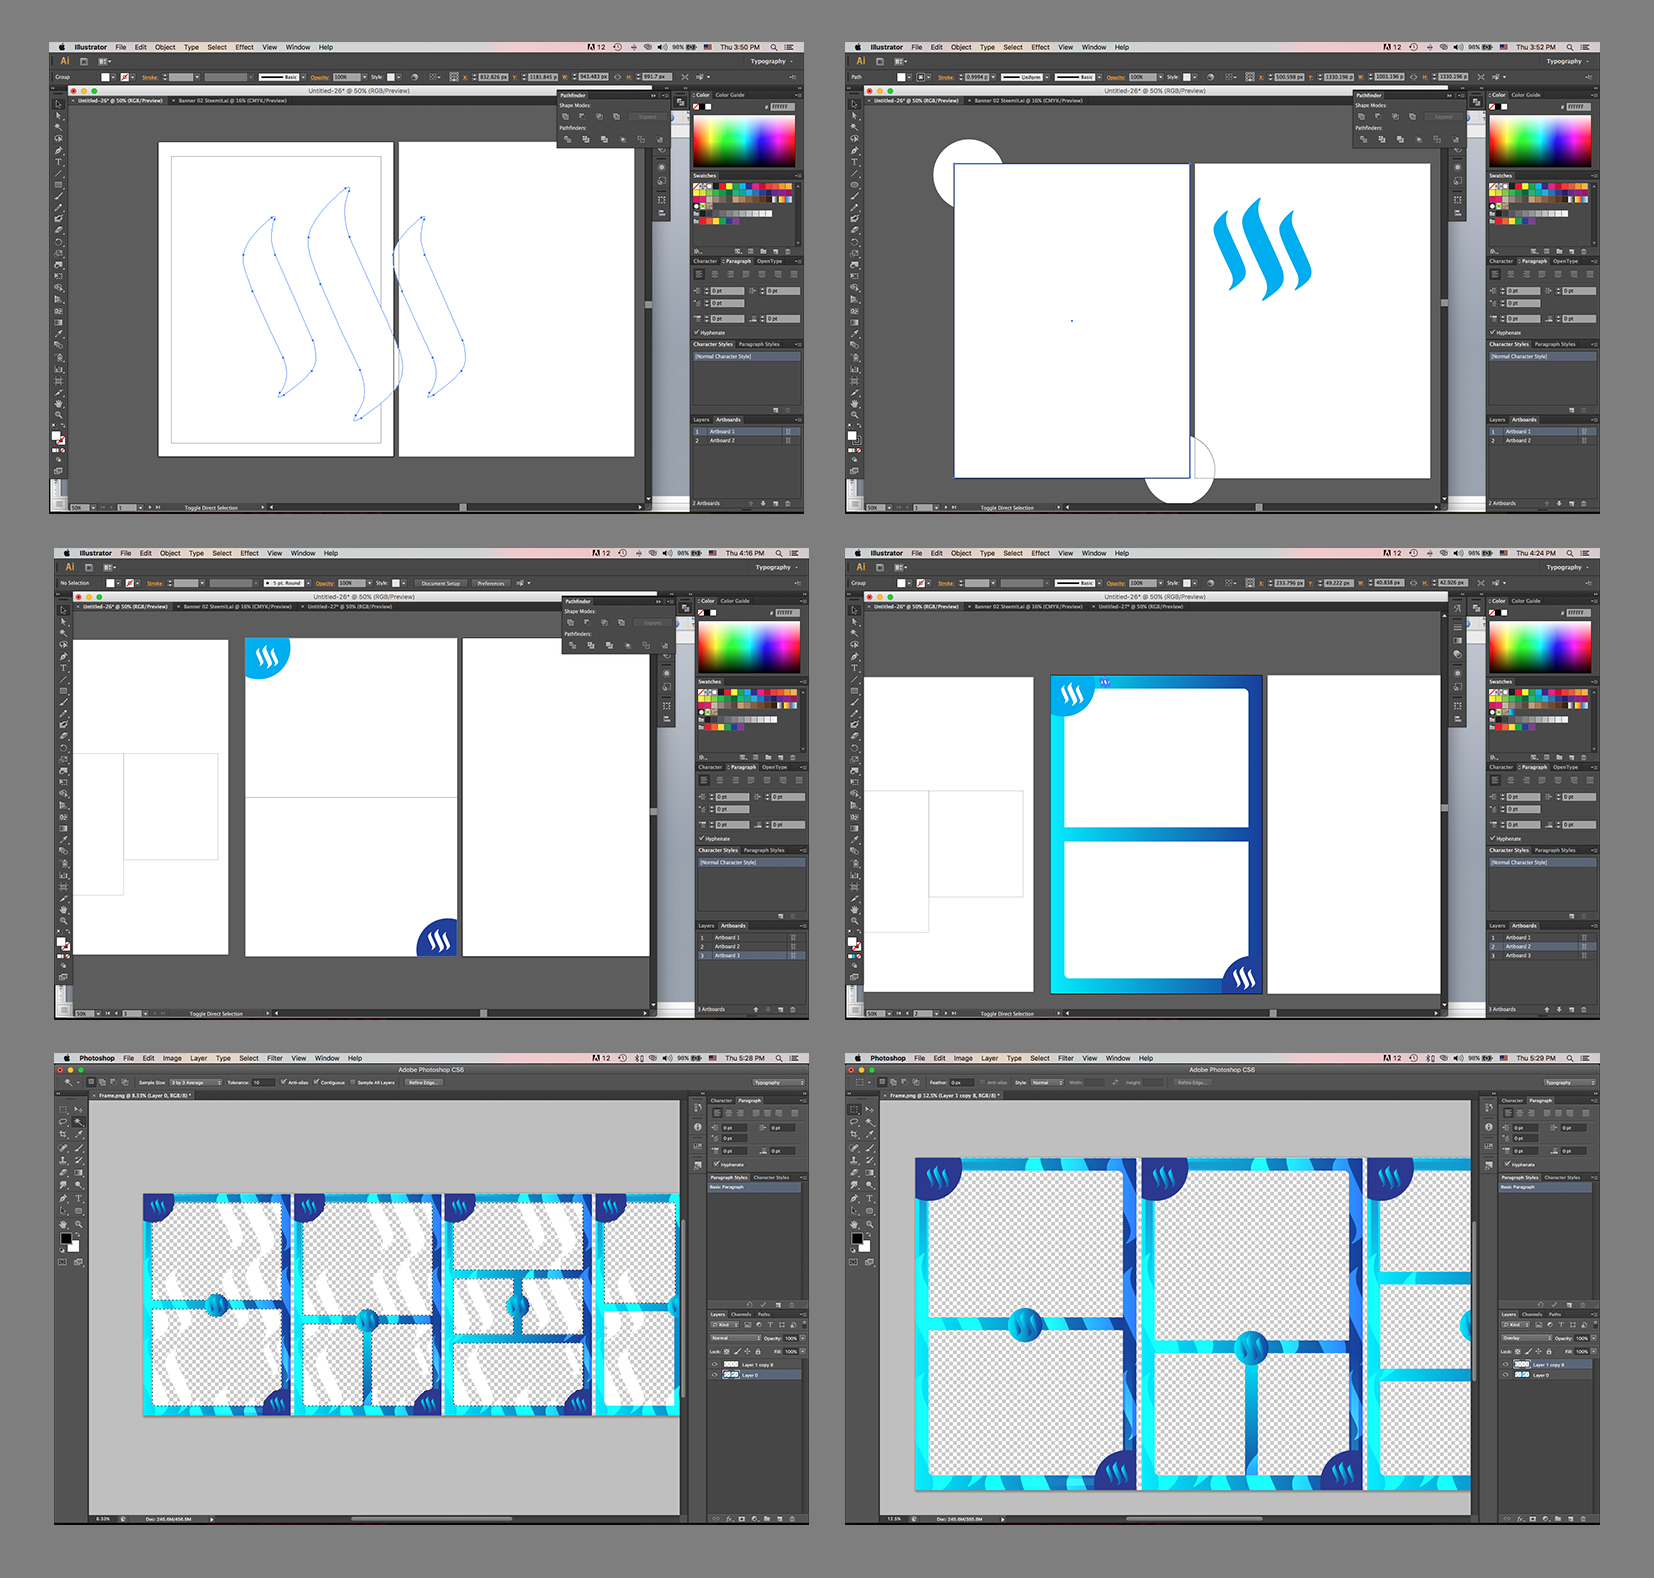Image resolution: width=1654 pixels, height=1578 pixels.
Task: Uncheck Anti-alias in 5:28 PM Photoshop
Action: pyautogui.click(x=284, y=1082)
